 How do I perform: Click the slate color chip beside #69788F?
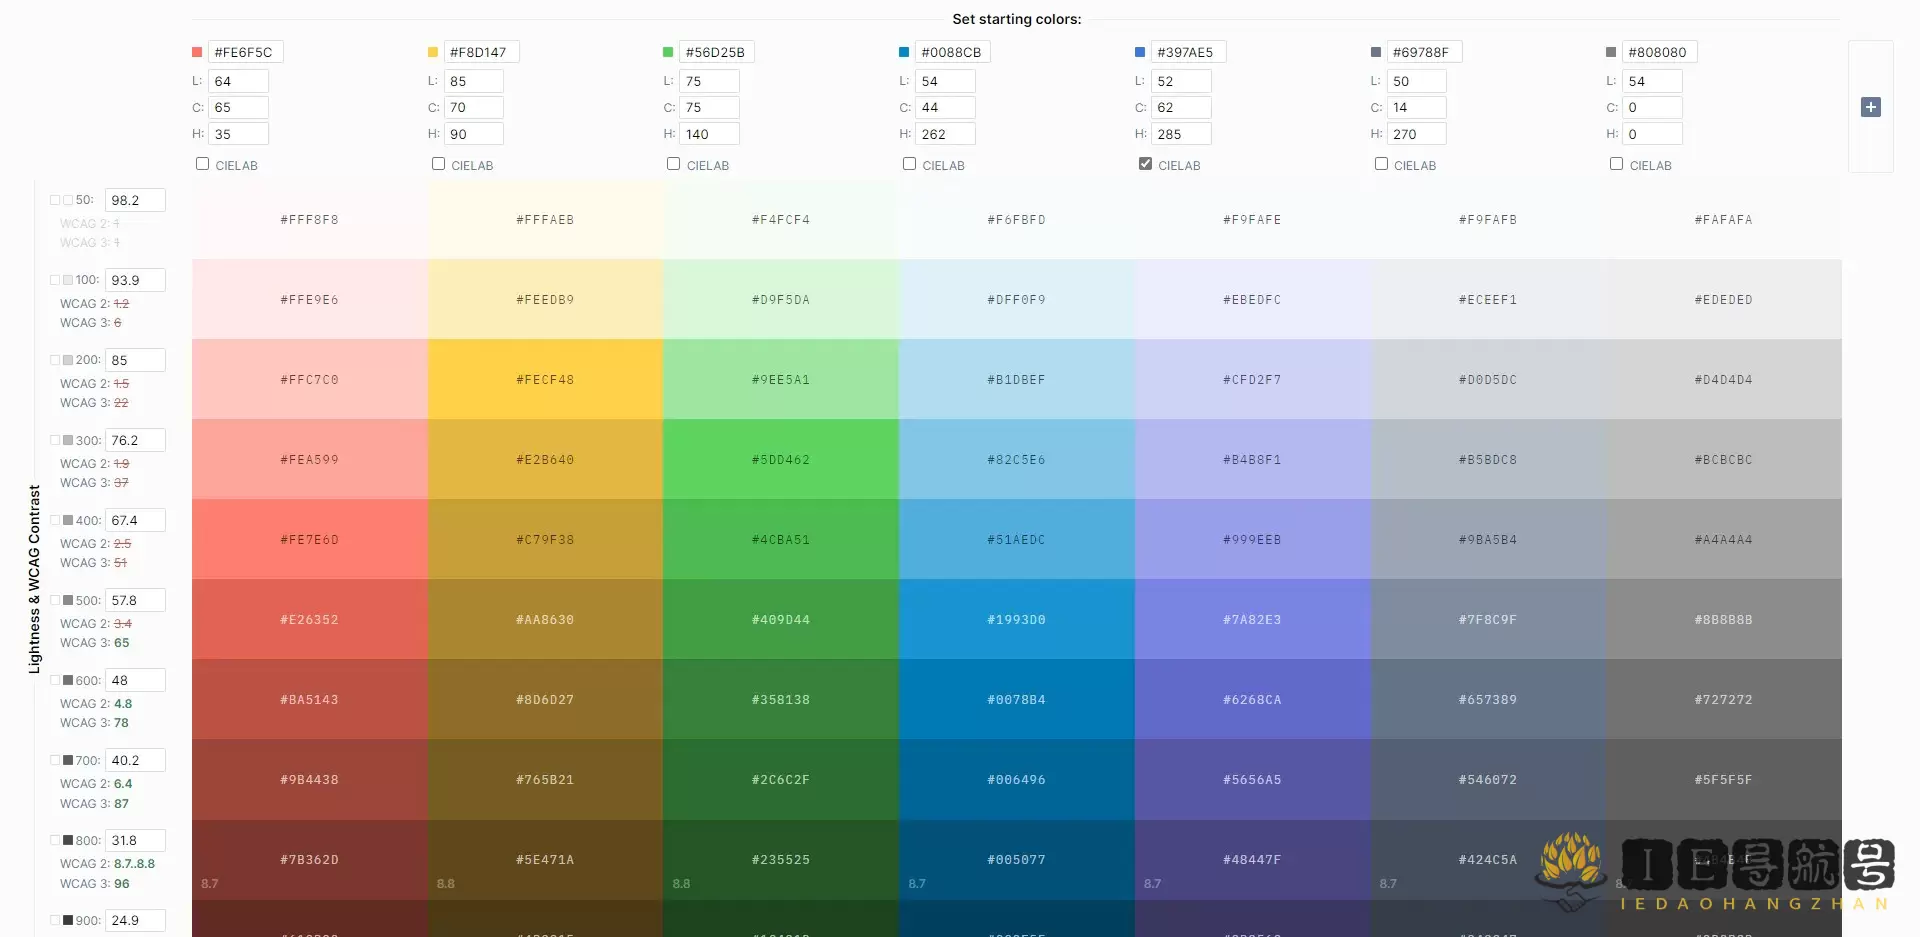tap(1375, 51)
